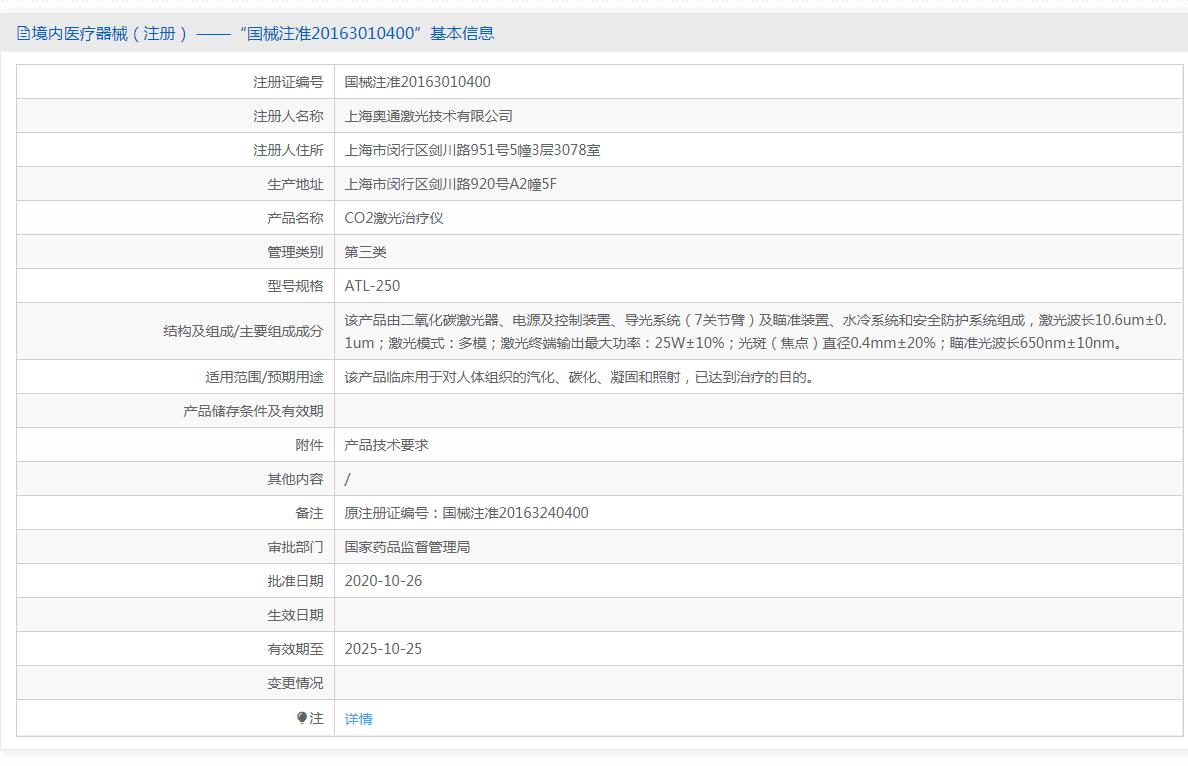Screen dimensions: 1188x766
Task: Select approval department 国家药品监督管理局
Action: coord(407,547)
